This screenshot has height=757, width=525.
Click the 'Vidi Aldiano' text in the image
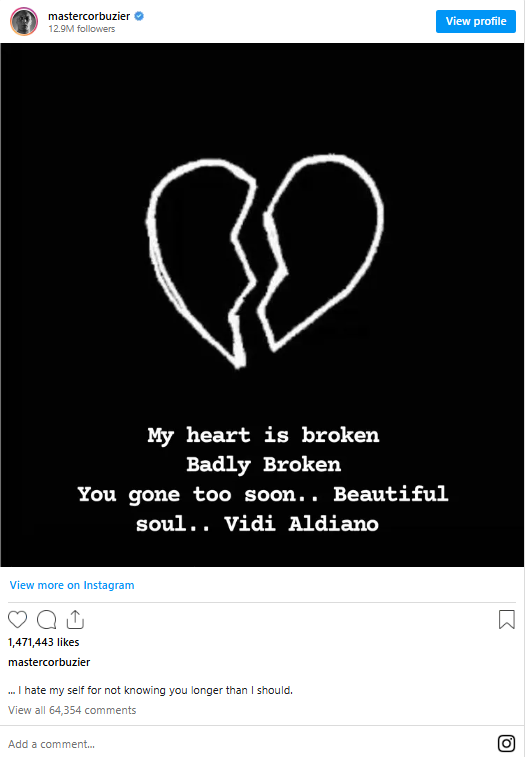click(301, 524)
